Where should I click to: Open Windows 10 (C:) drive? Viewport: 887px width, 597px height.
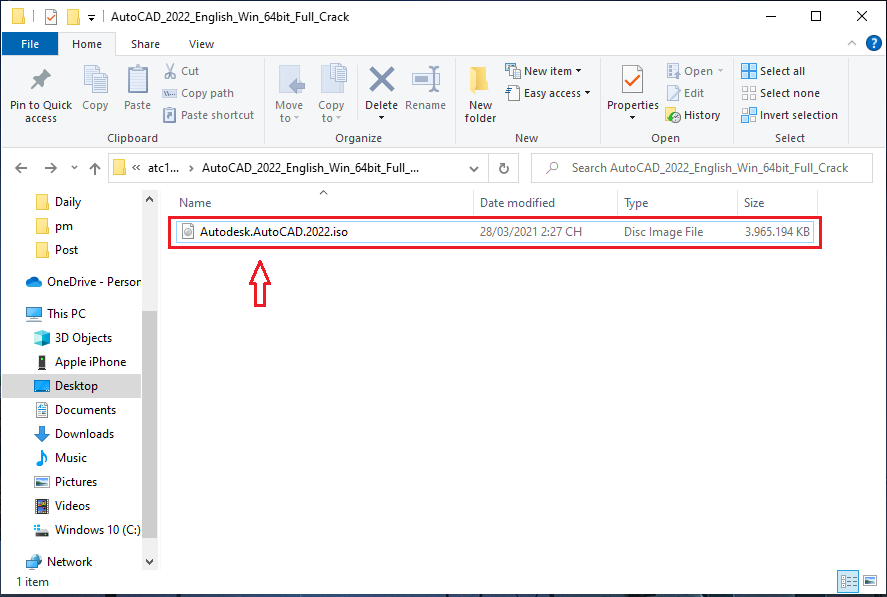click(87, 530)
